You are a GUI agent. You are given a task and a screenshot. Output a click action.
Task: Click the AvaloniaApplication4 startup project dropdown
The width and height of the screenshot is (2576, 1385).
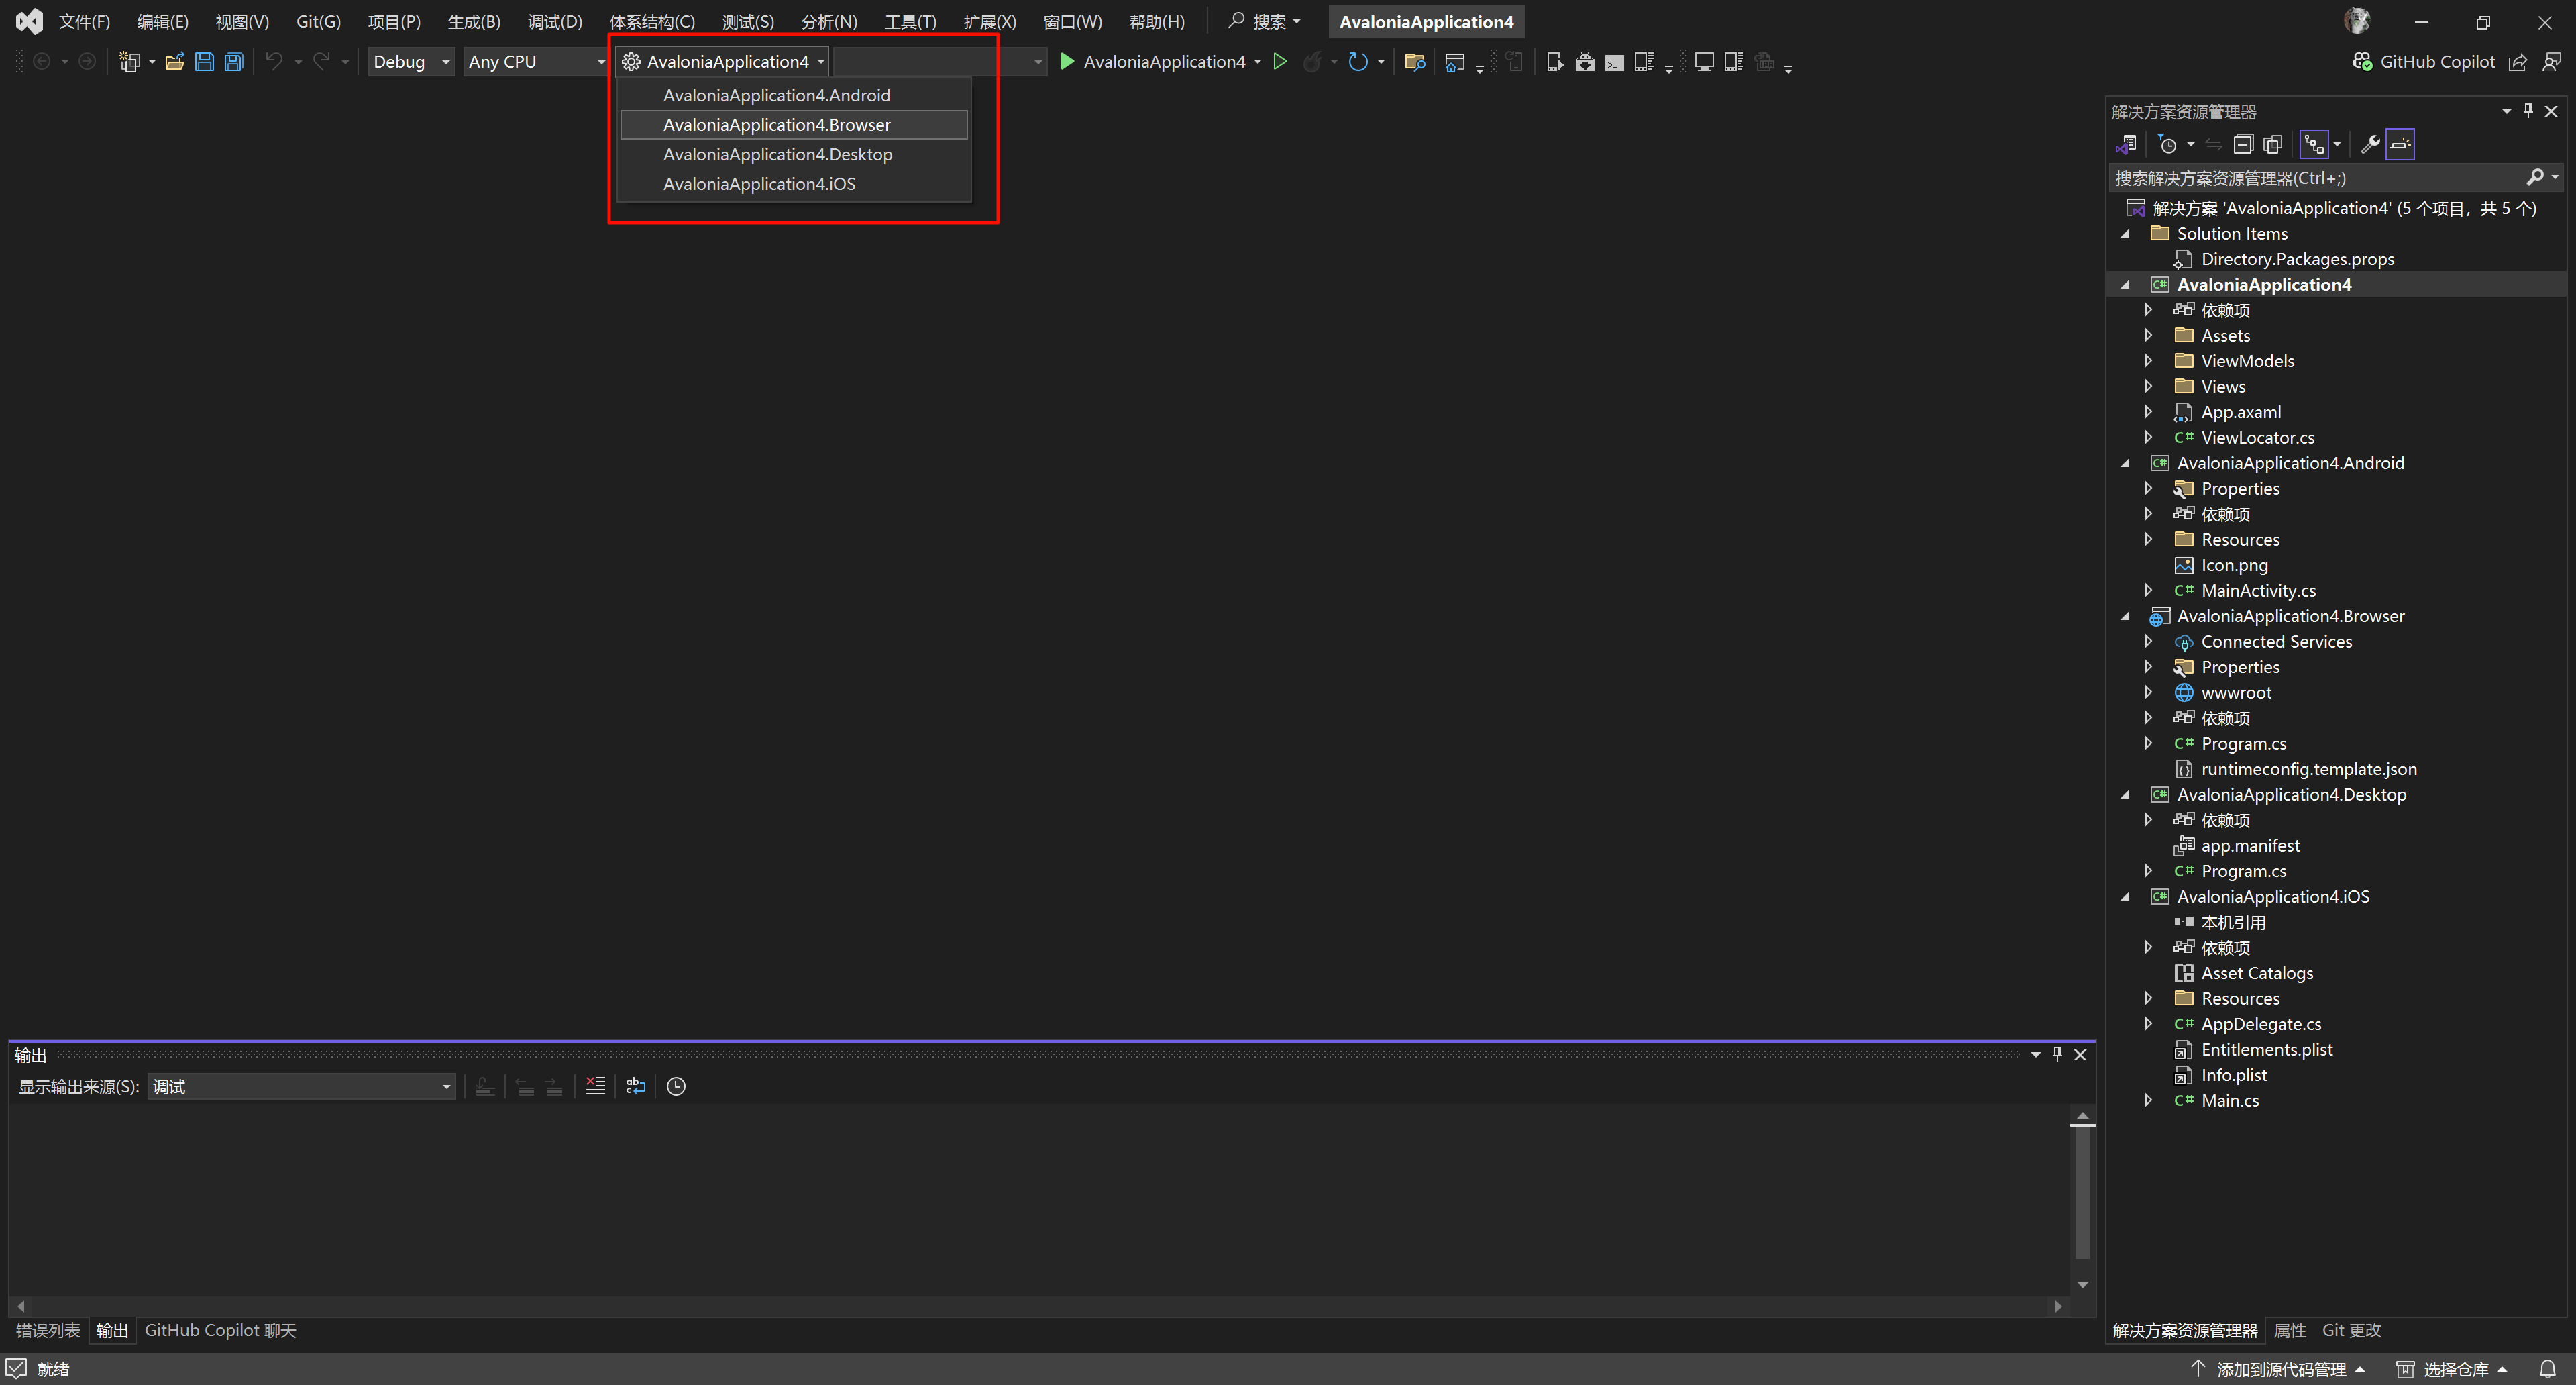point(723,62)
